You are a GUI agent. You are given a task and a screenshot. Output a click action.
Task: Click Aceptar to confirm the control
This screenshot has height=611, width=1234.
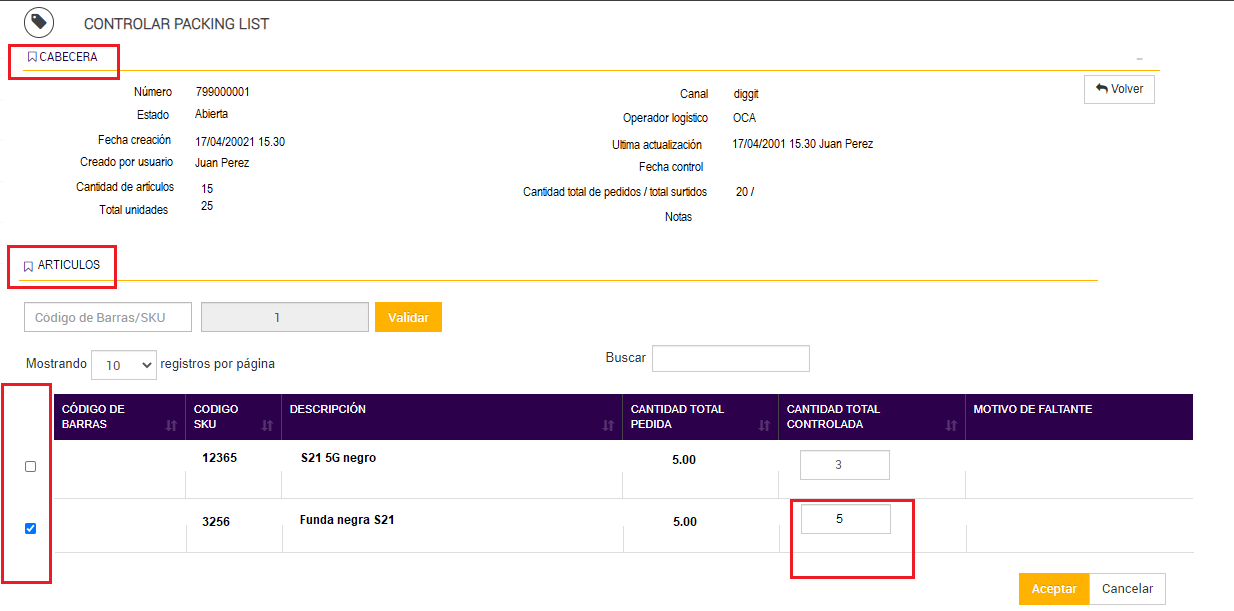pos(1053,589)
